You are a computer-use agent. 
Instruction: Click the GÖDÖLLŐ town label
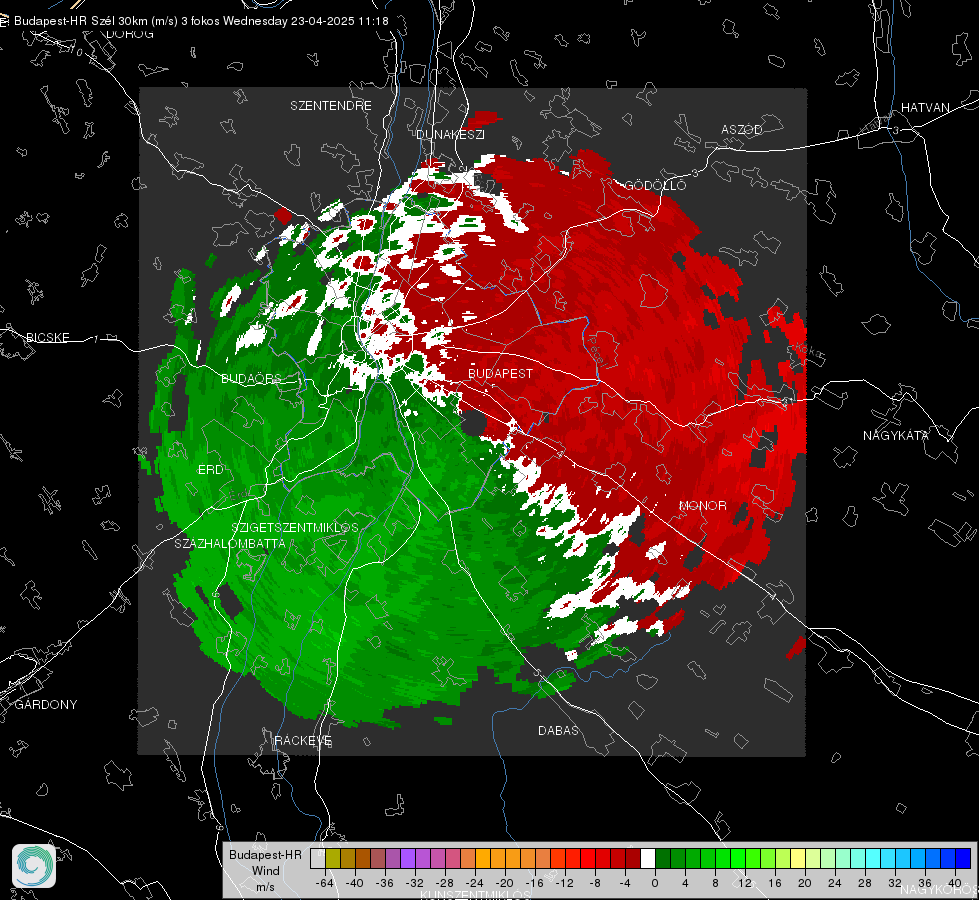point(655,185)
